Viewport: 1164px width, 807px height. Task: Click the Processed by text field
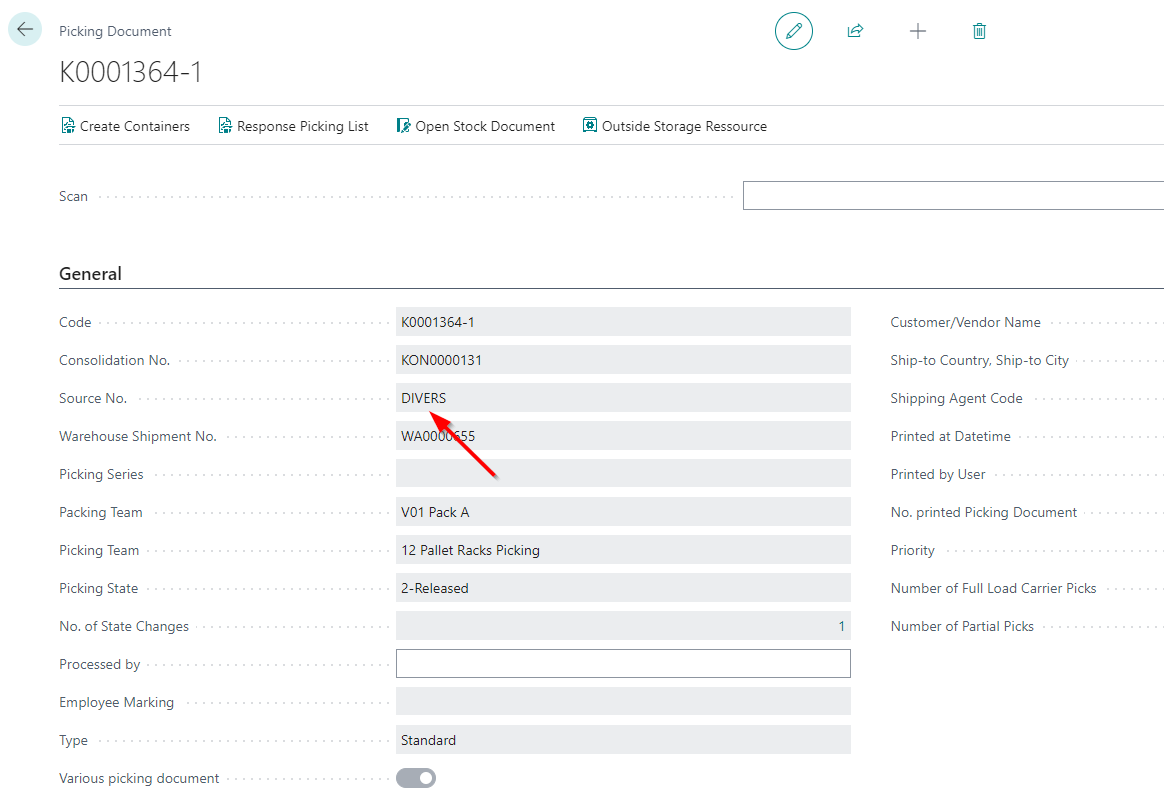[622, 664]
